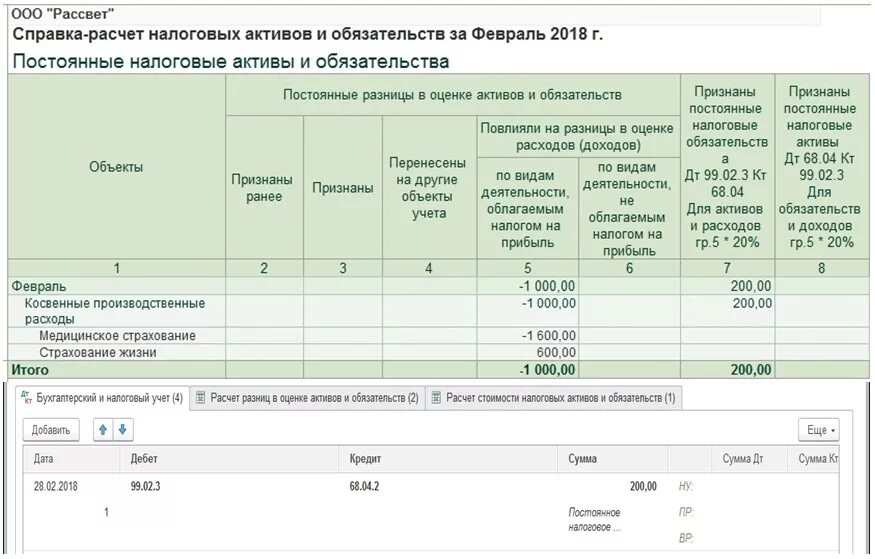
Task: Open Расчет разниц в оценке активов tab
Action: [307, 398]
